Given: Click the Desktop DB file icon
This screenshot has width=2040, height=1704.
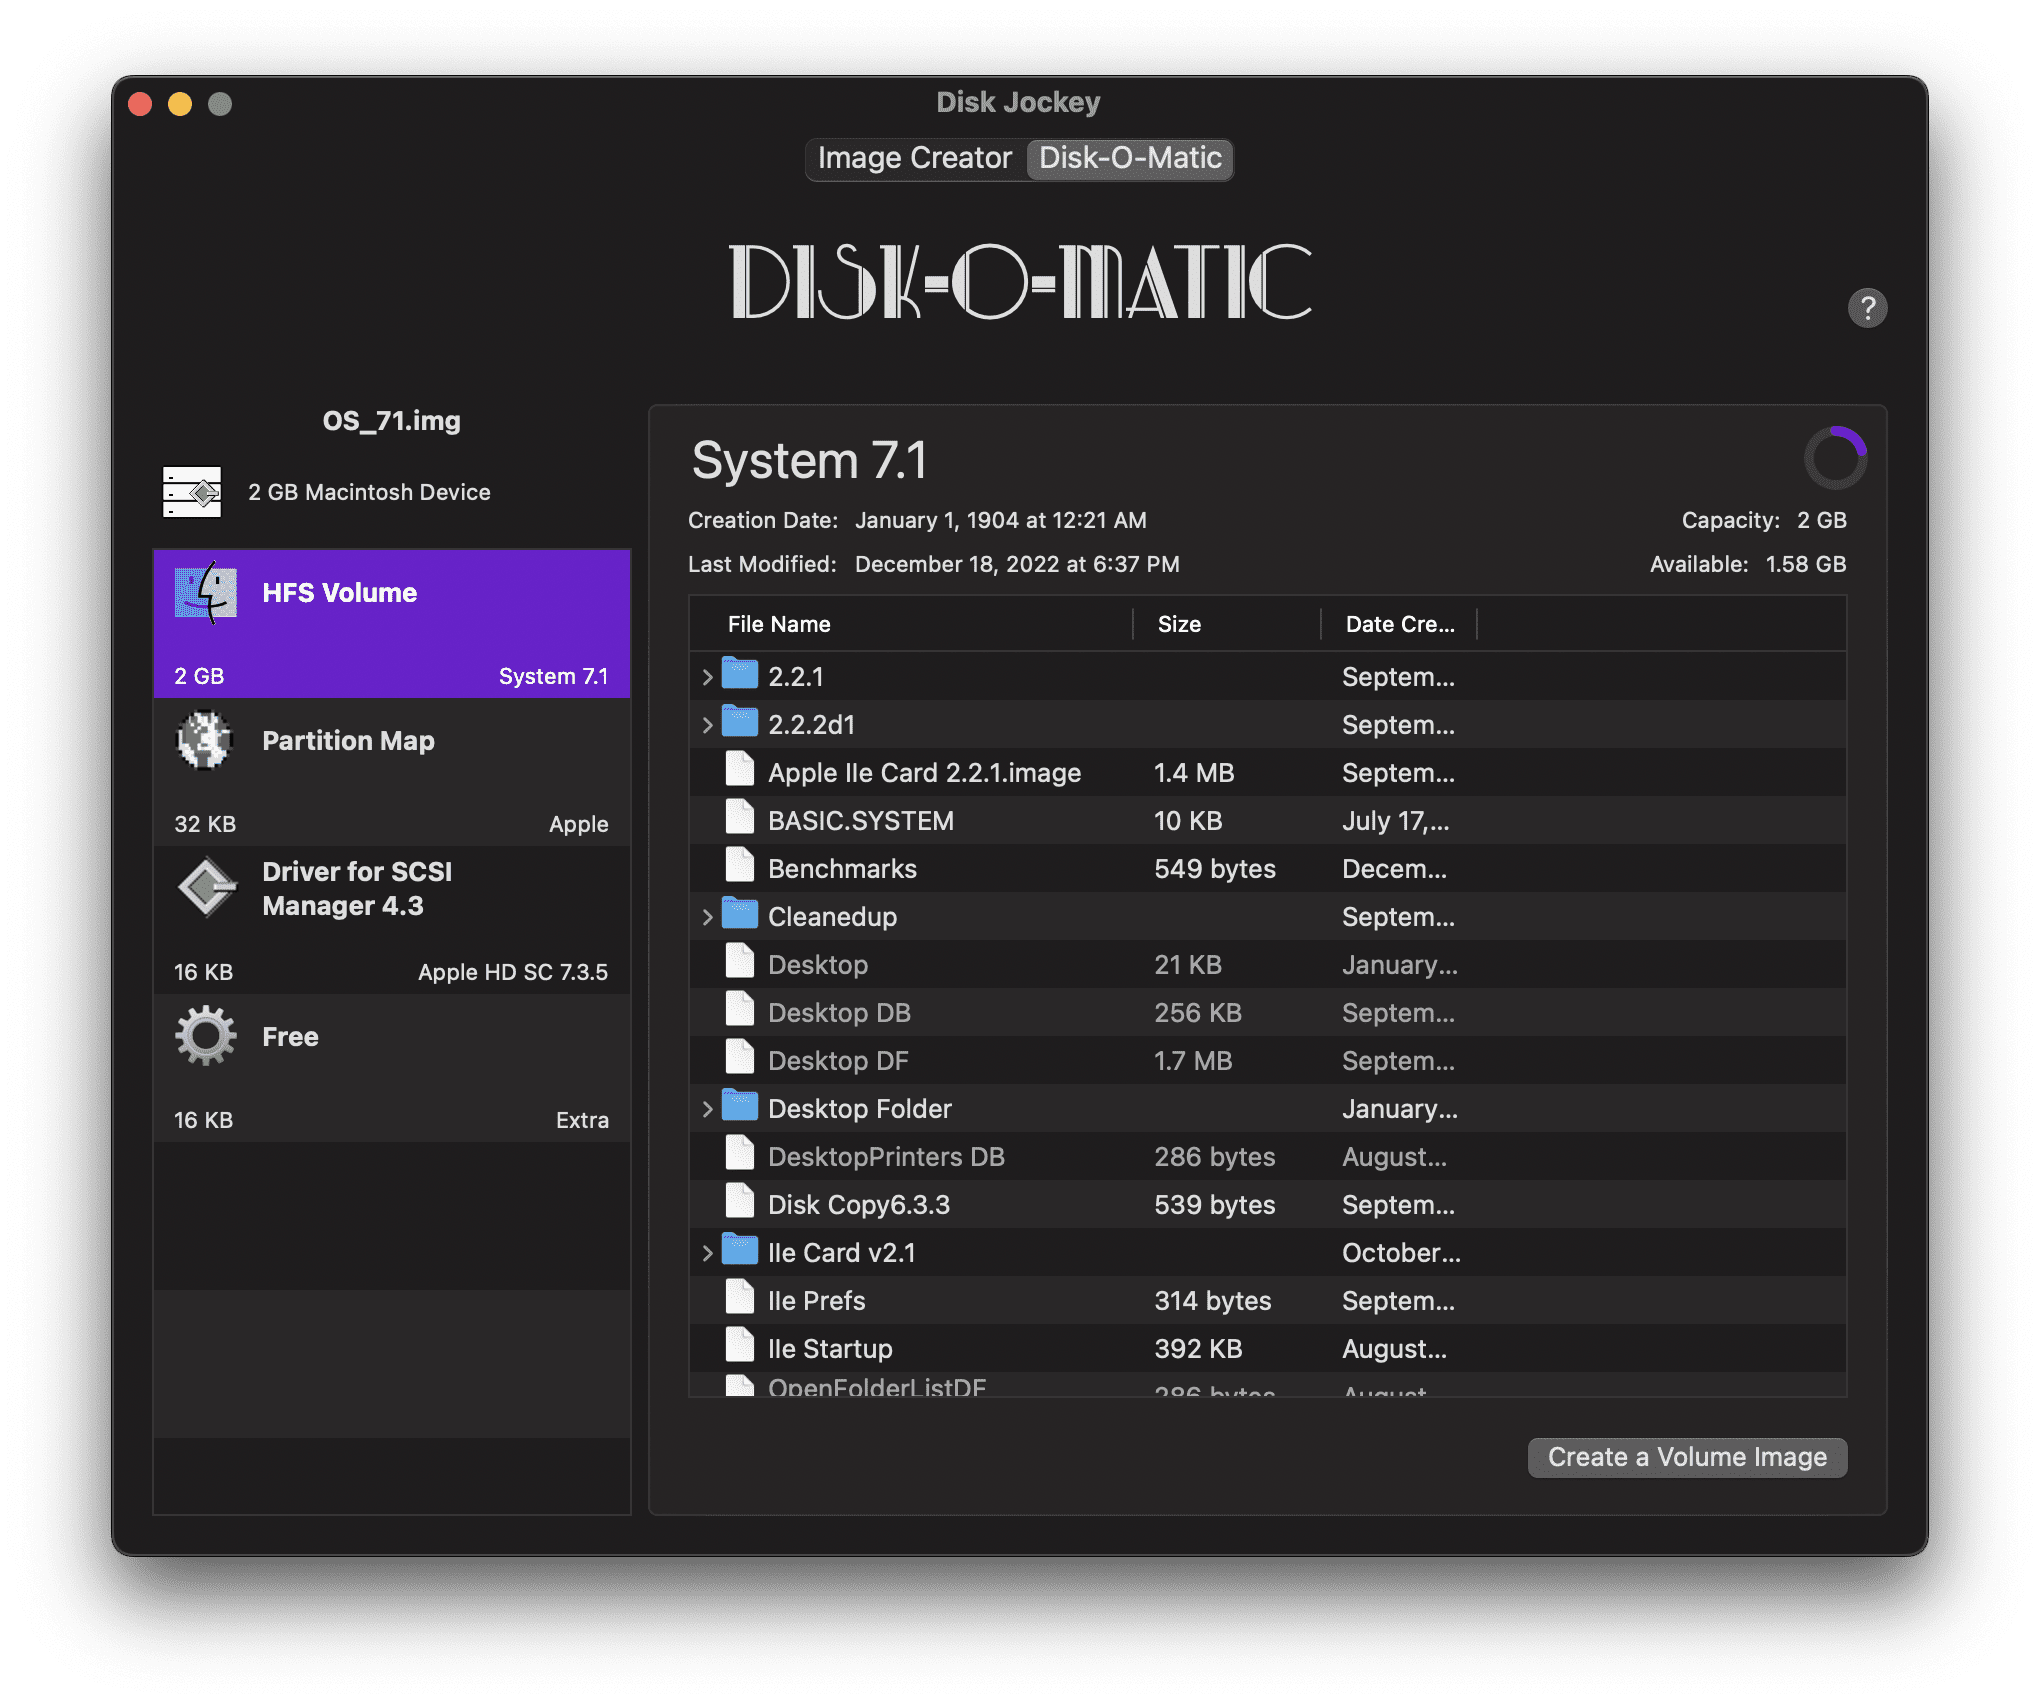Looking at the screenshot, I should [x=740, y=1010].
